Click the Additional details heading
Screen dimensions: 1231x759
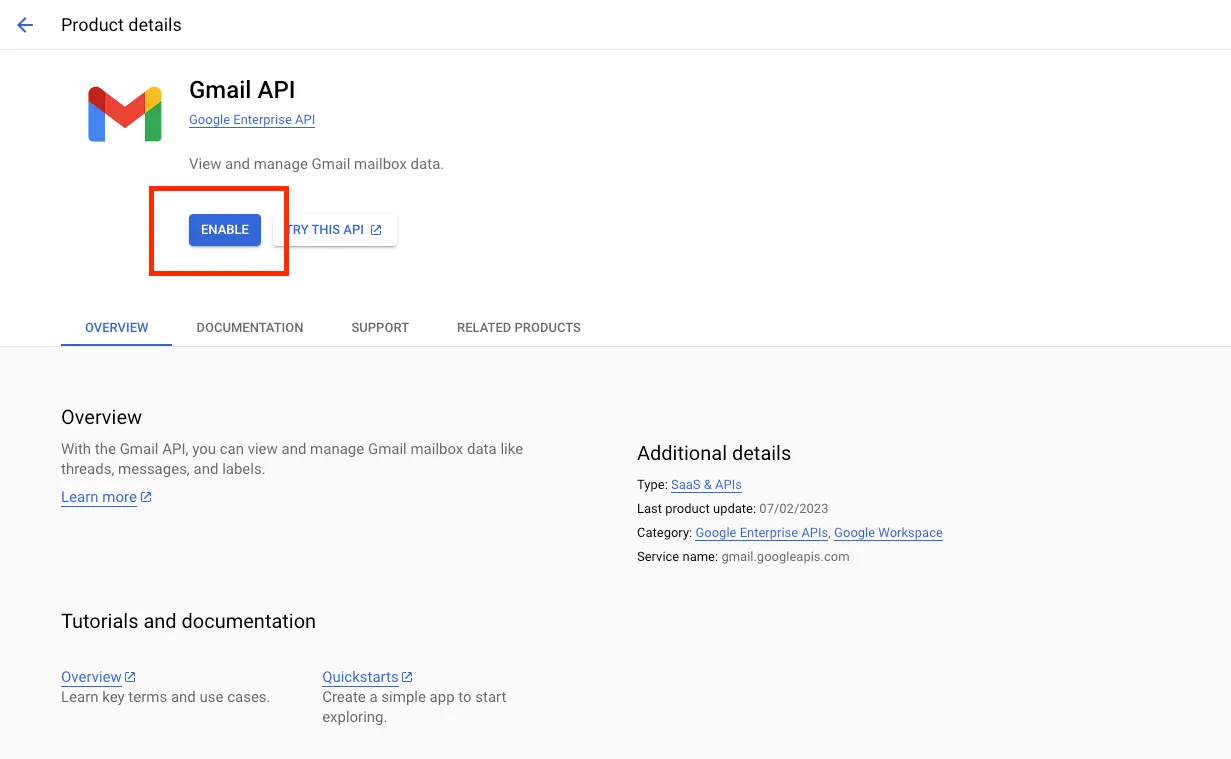714,453
